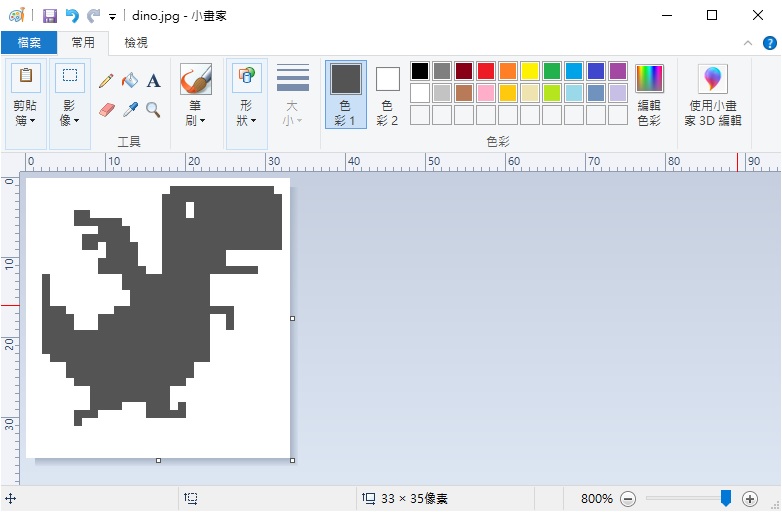782x512 pixels.
Task: Pick the green color swatch
Action: click(552, 71)
